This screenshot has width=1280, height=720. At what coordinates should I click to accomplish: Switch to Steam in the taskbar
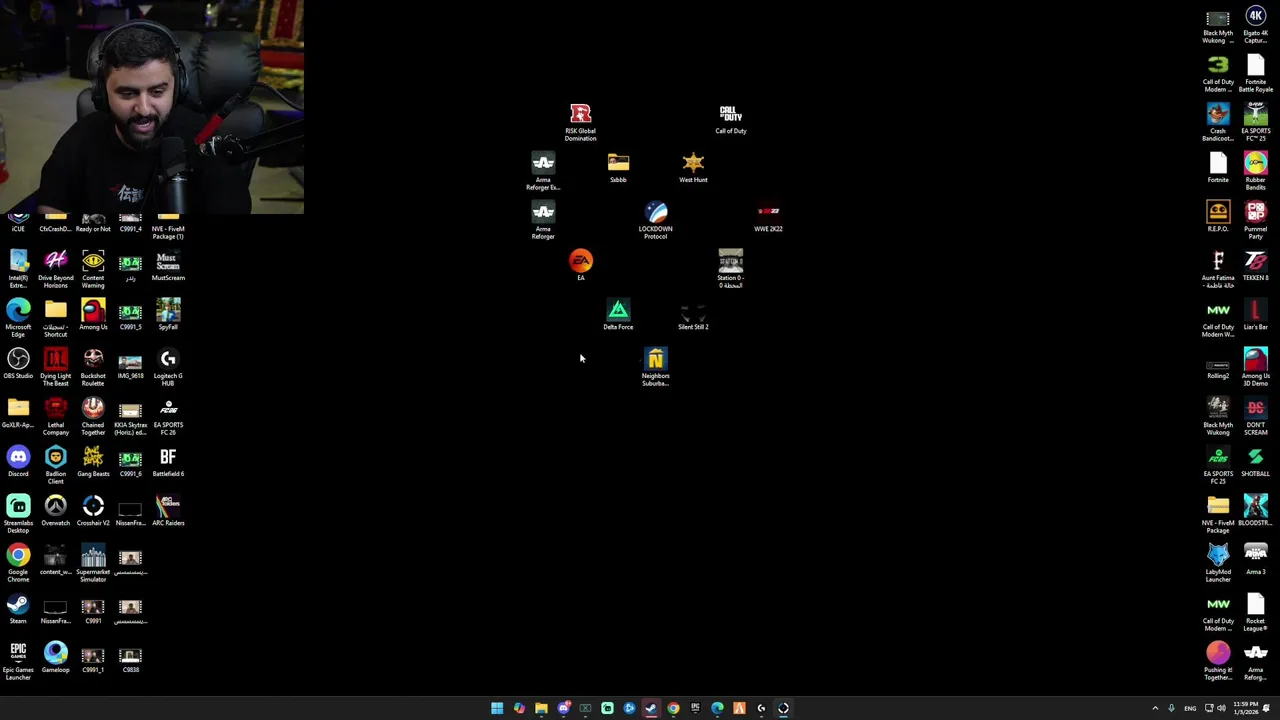(x=651, y=708)
